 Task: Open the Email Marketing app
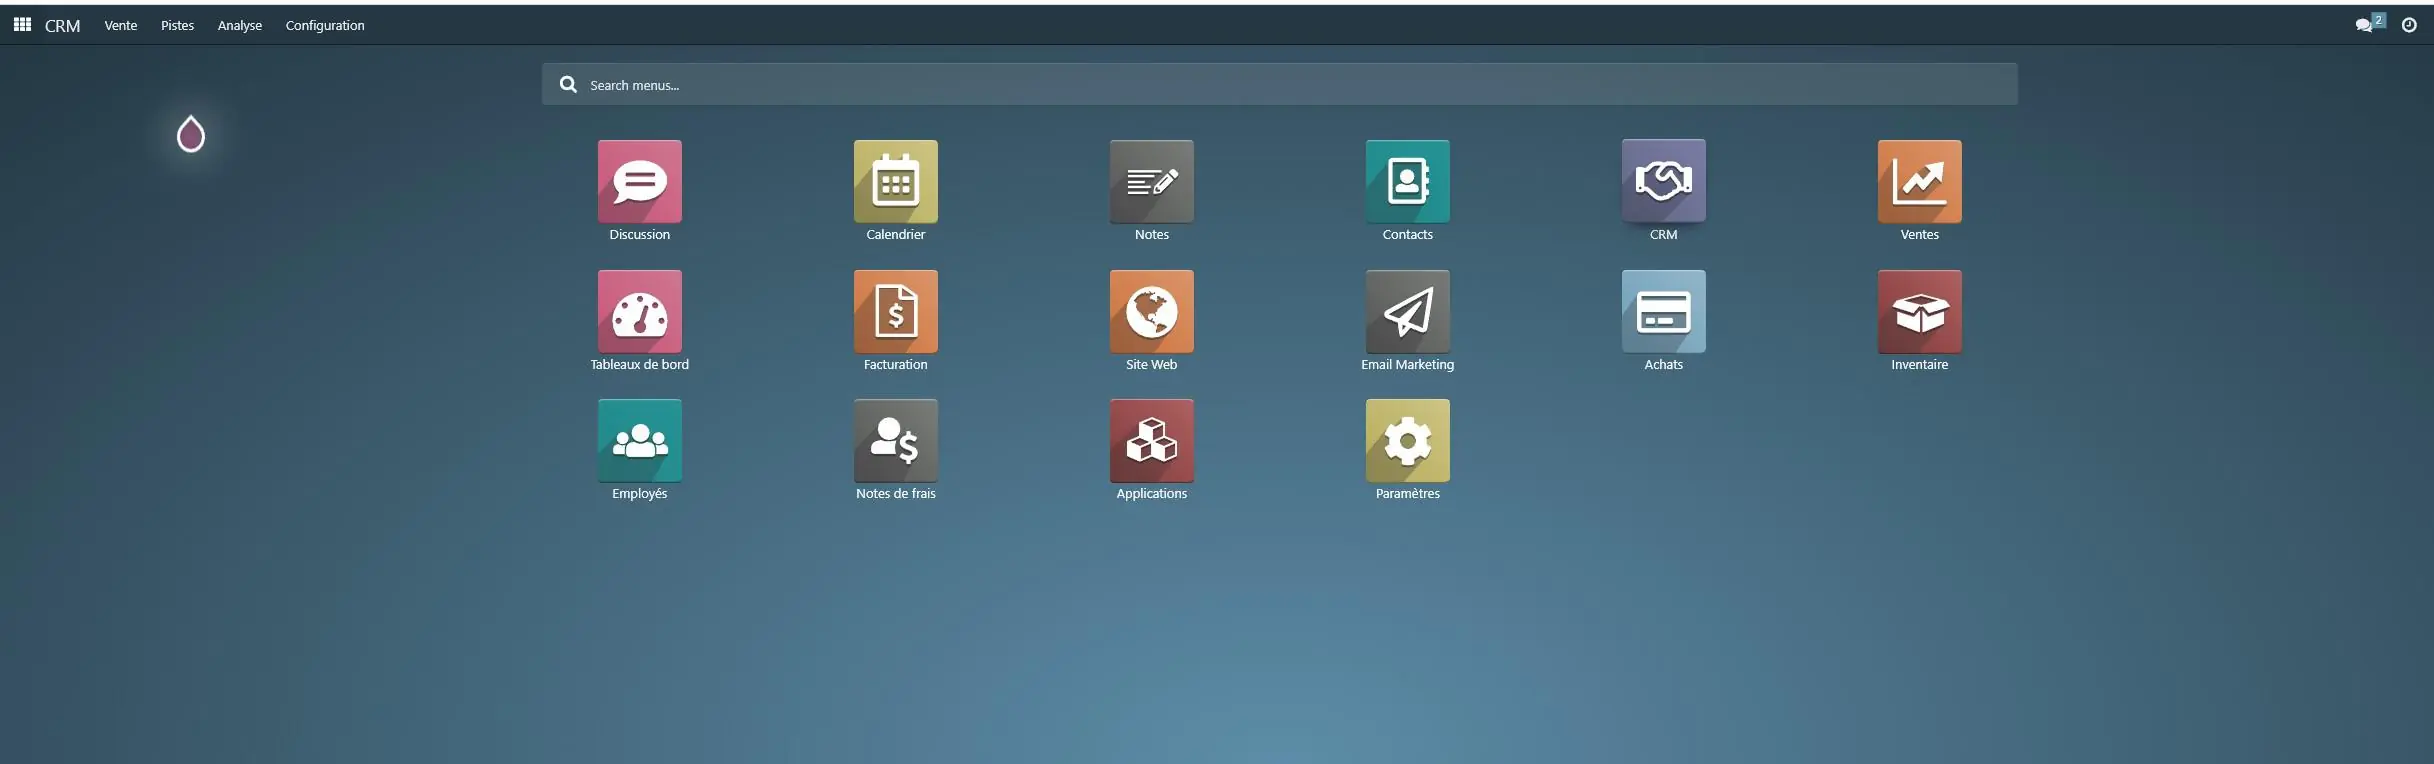pos(1407,312)
